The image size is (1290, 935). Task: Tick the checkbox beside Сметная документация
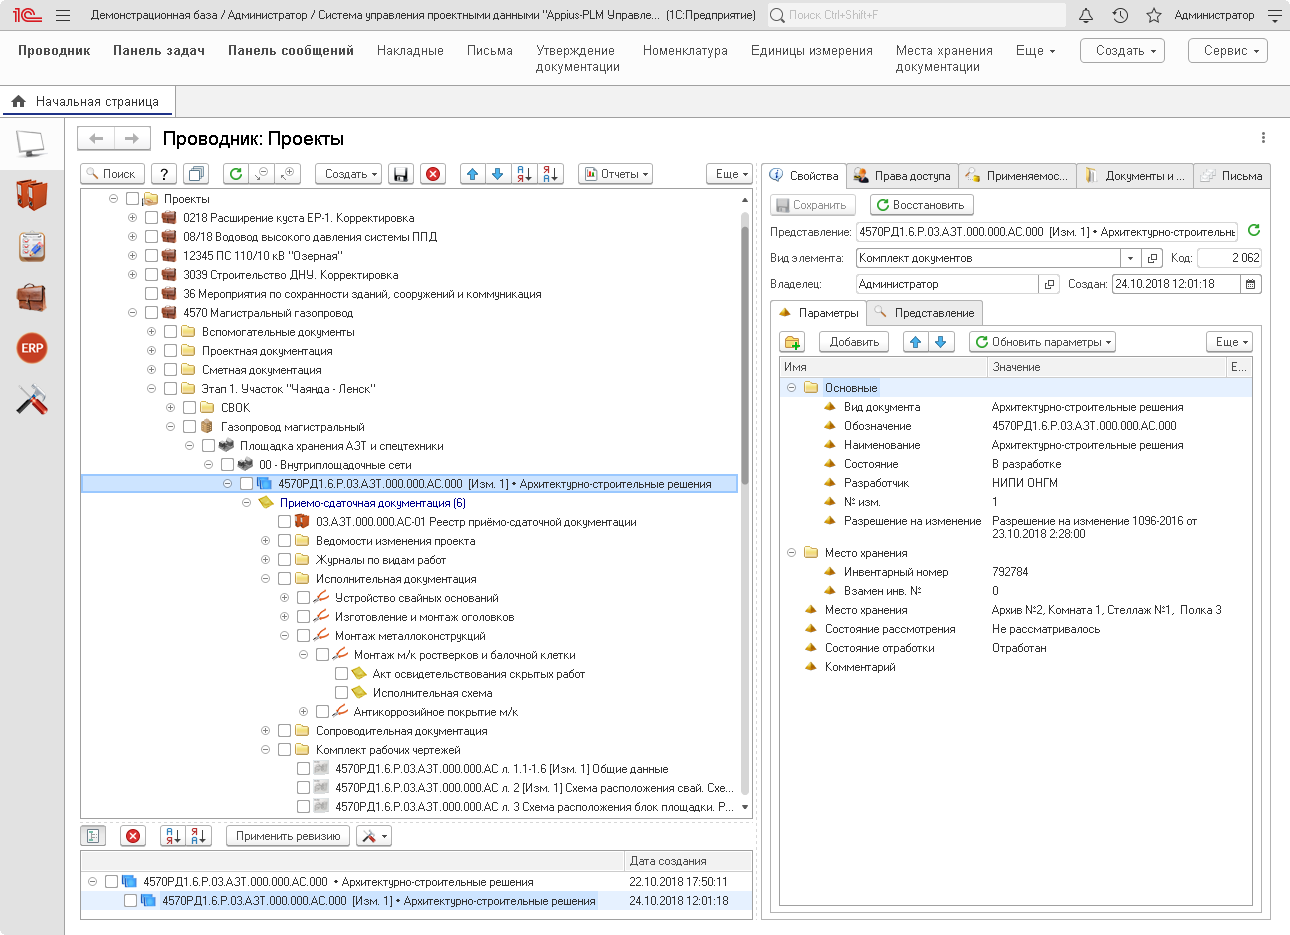(170, 370)
